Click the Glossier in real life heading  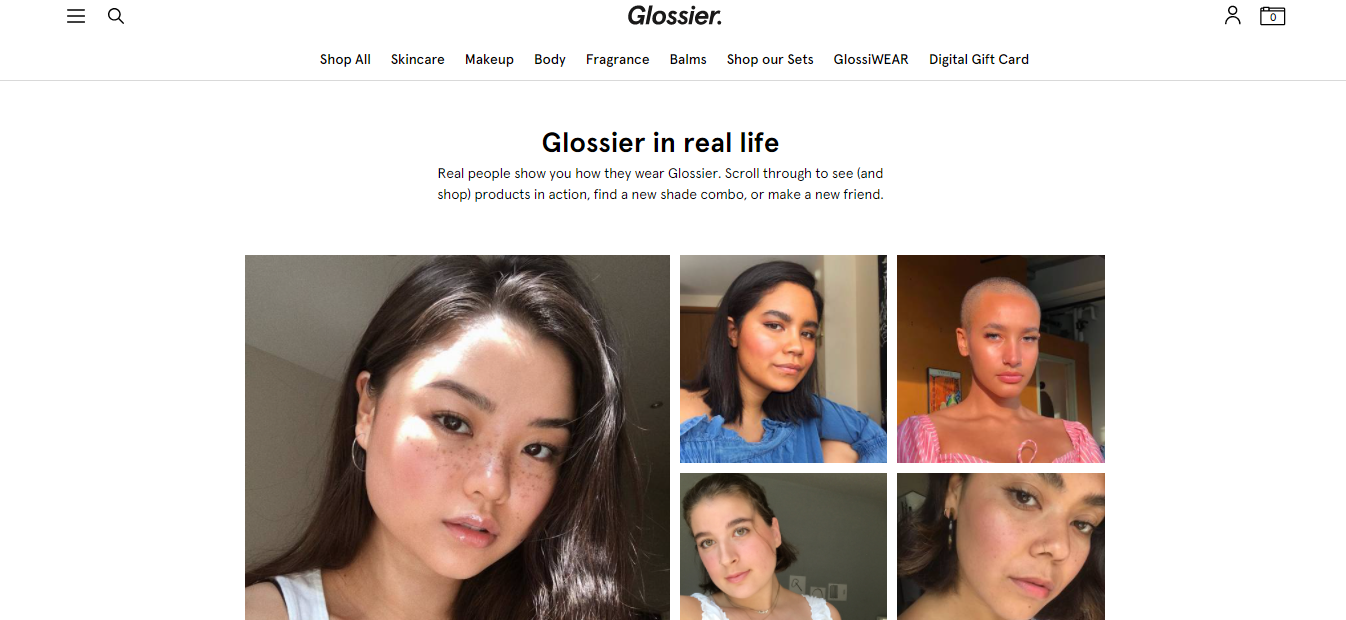660,142
